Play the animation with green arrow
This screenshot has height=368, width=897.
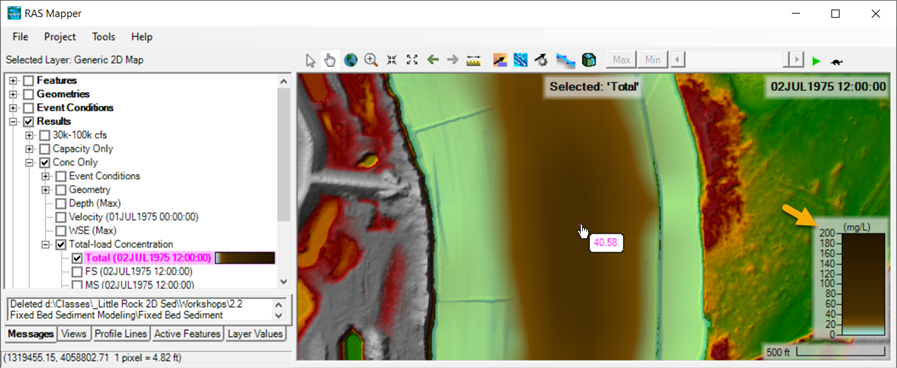[x=816, y=61]
